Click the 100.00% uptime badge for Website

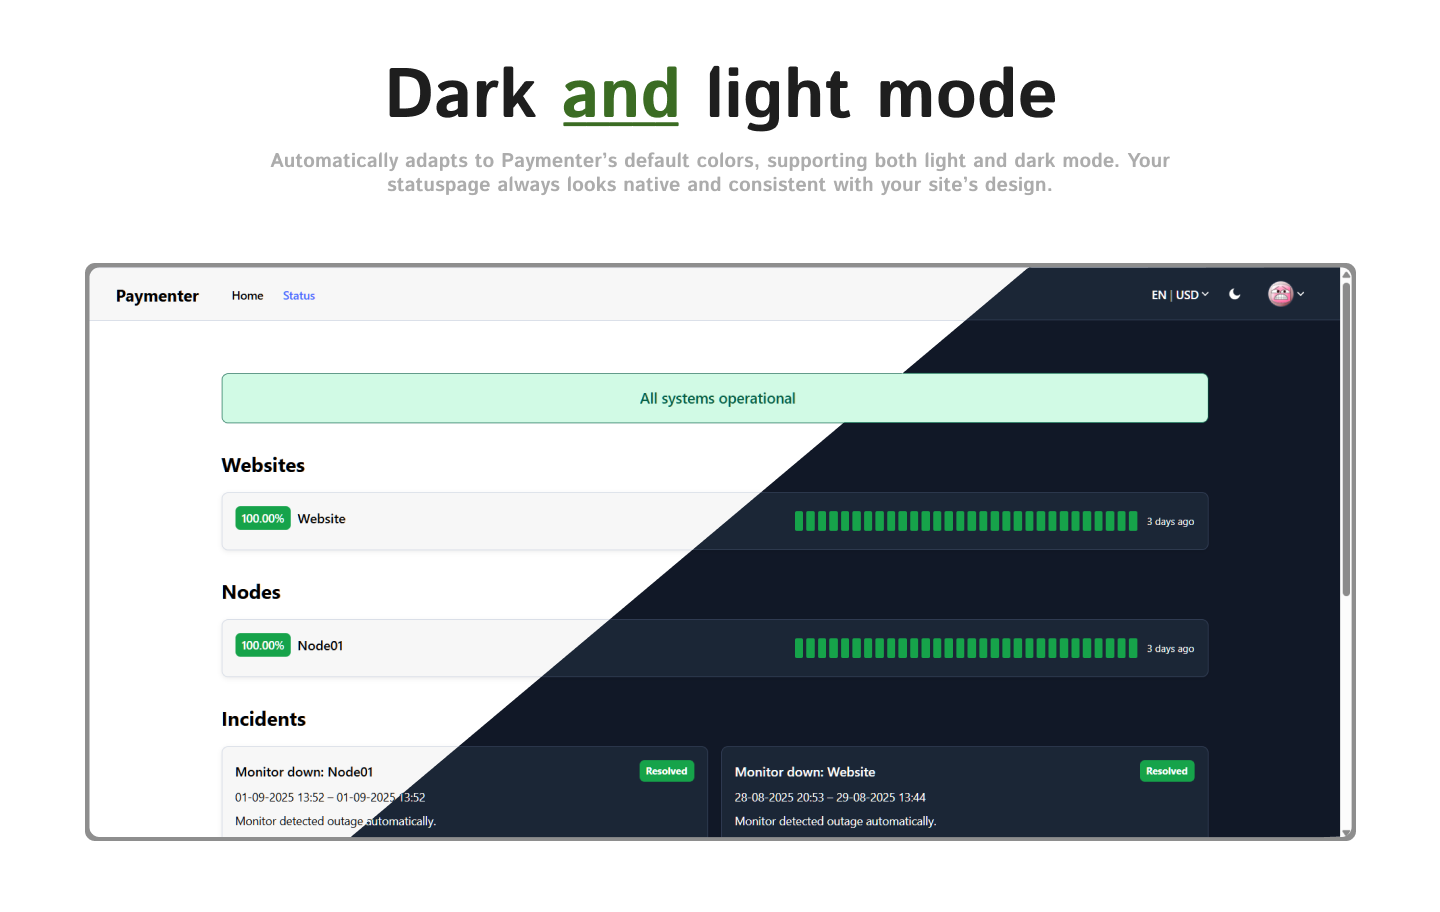point(263,518)
